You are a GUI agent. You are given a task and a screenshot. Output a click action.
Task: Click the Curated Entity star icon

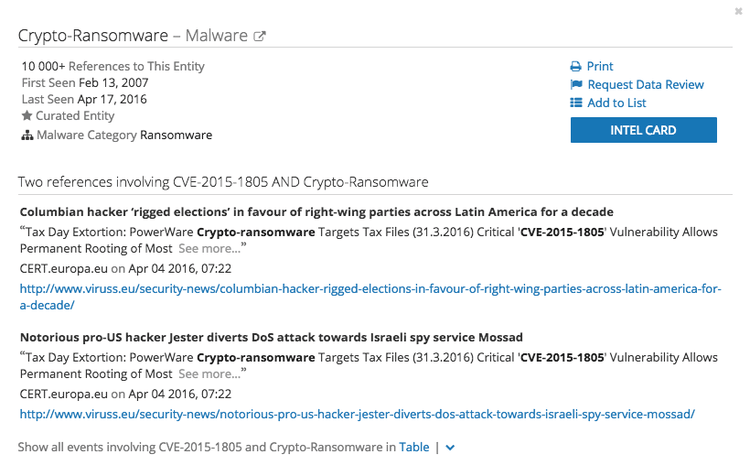tap(27, 117)
